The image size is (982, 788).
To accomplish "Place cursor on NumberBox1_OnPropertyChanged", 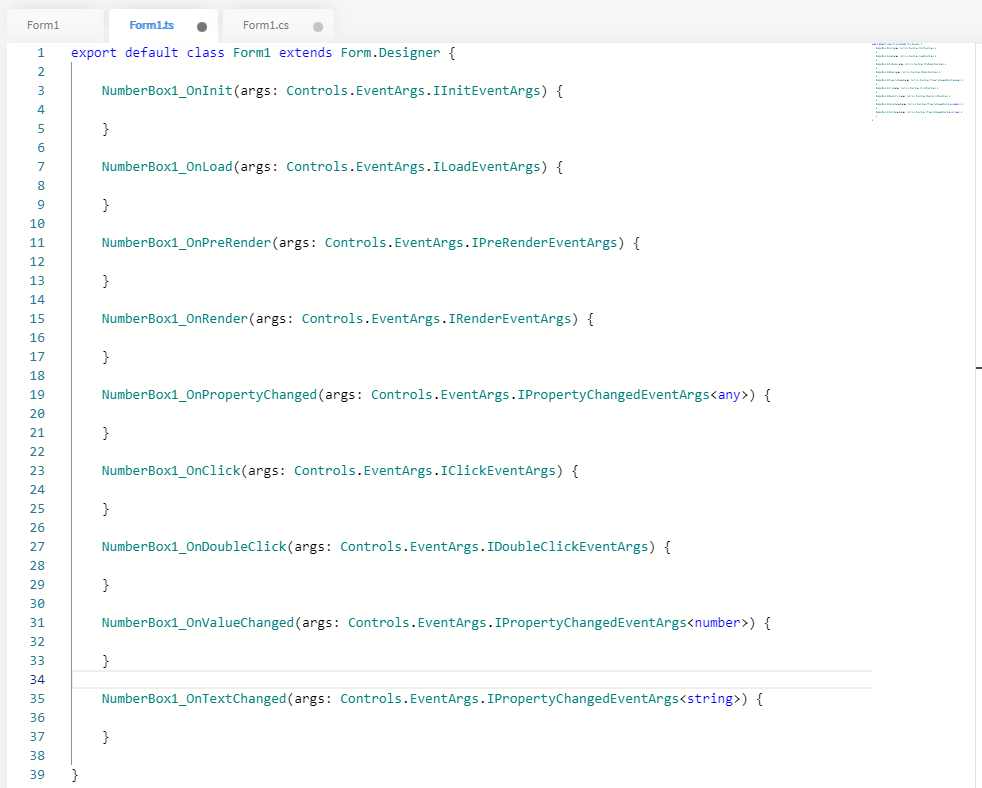I will tap(209, 395).
